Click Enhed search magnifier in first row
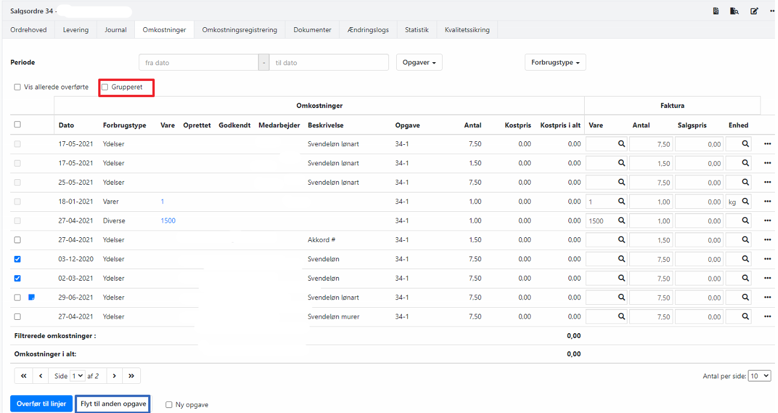This screenshot has height=413, width=778. coord(745,144)
